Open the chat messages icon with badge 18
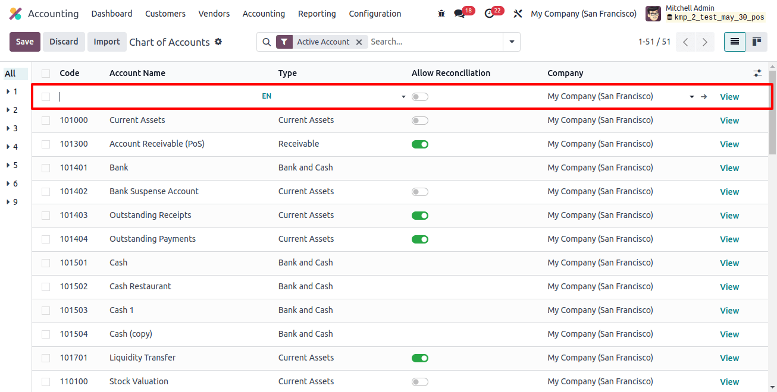777x392 pixels. [x=459, y=14]
